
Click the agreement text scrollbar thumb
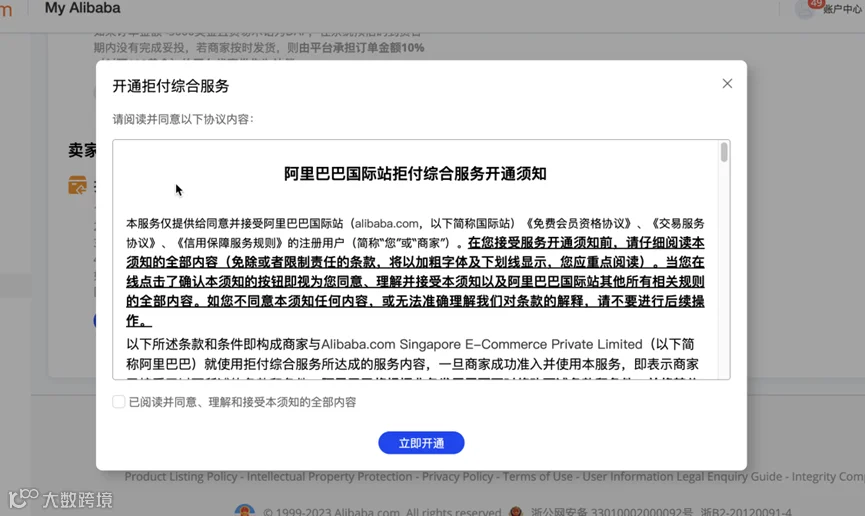pyautogui.click(x=724, y=152)
